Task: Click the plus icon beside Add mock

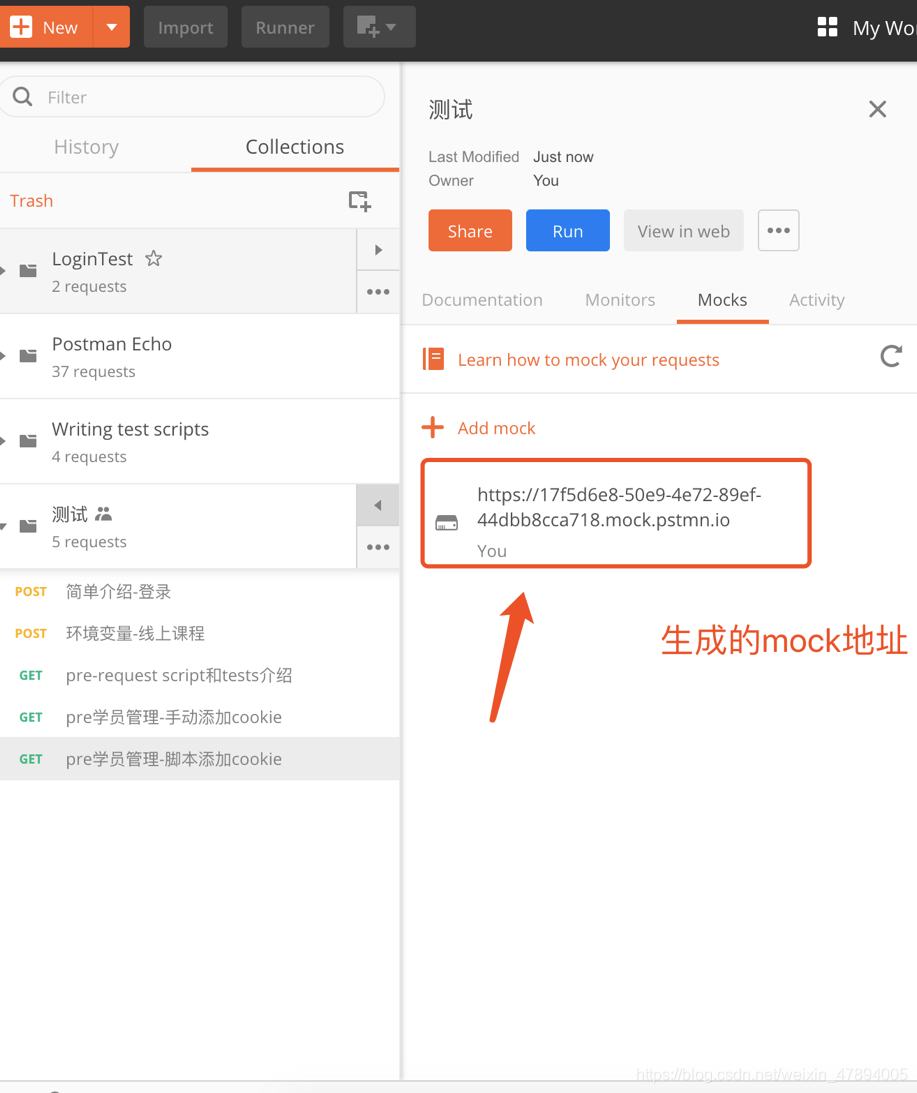Action: [x=433, y=427]
